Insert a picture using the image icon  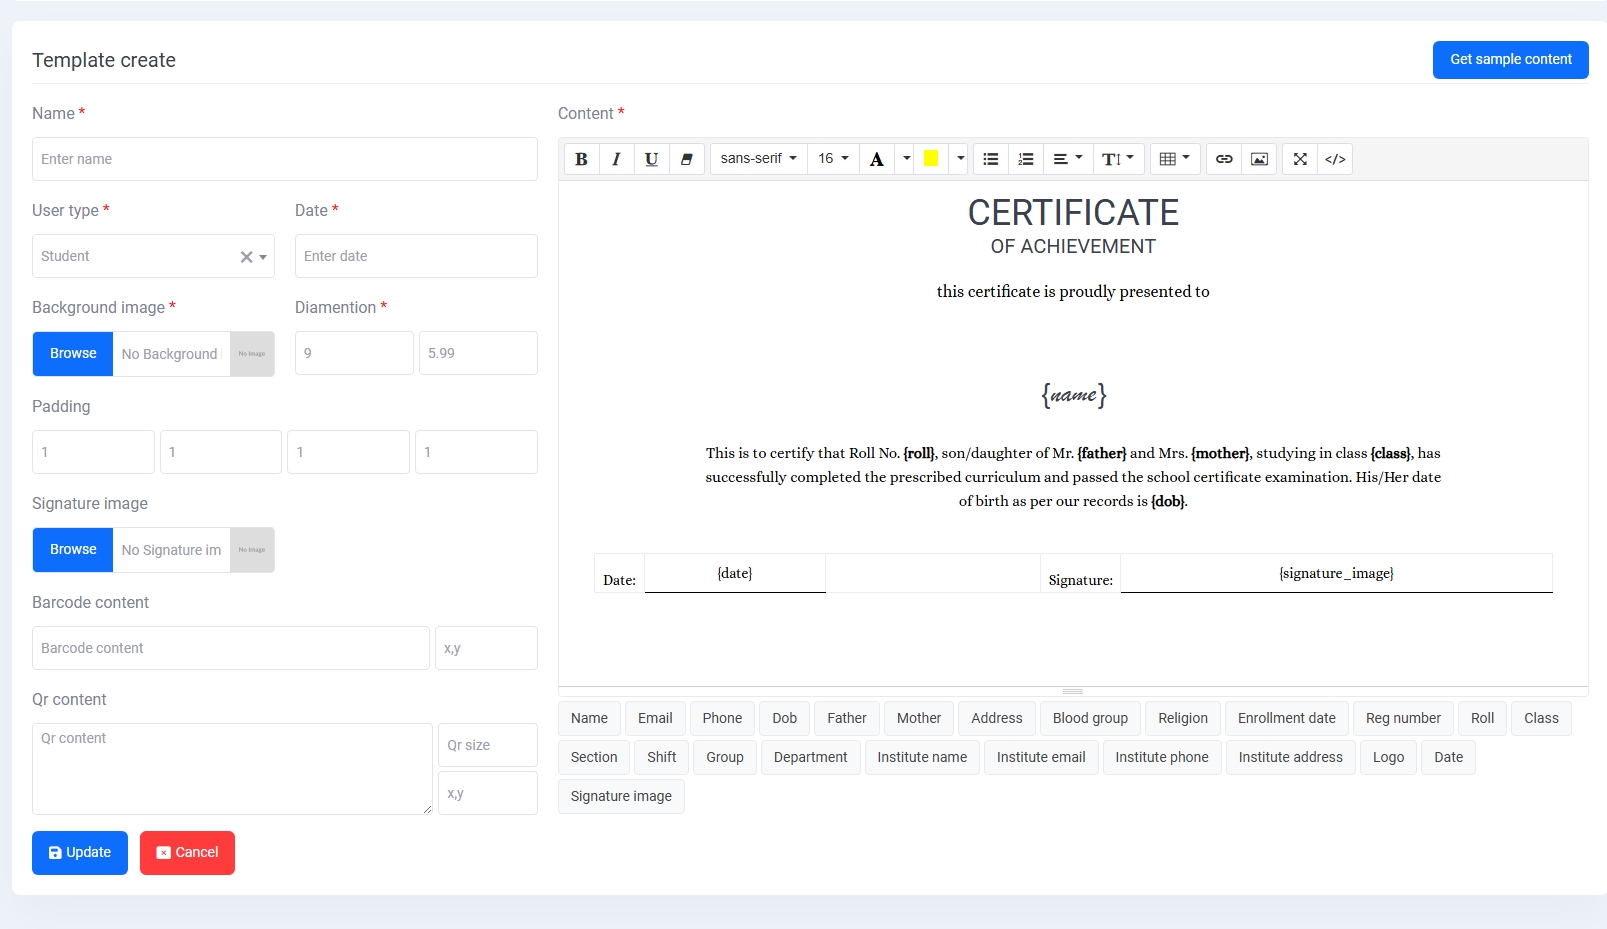click(x=1259, y=159)
